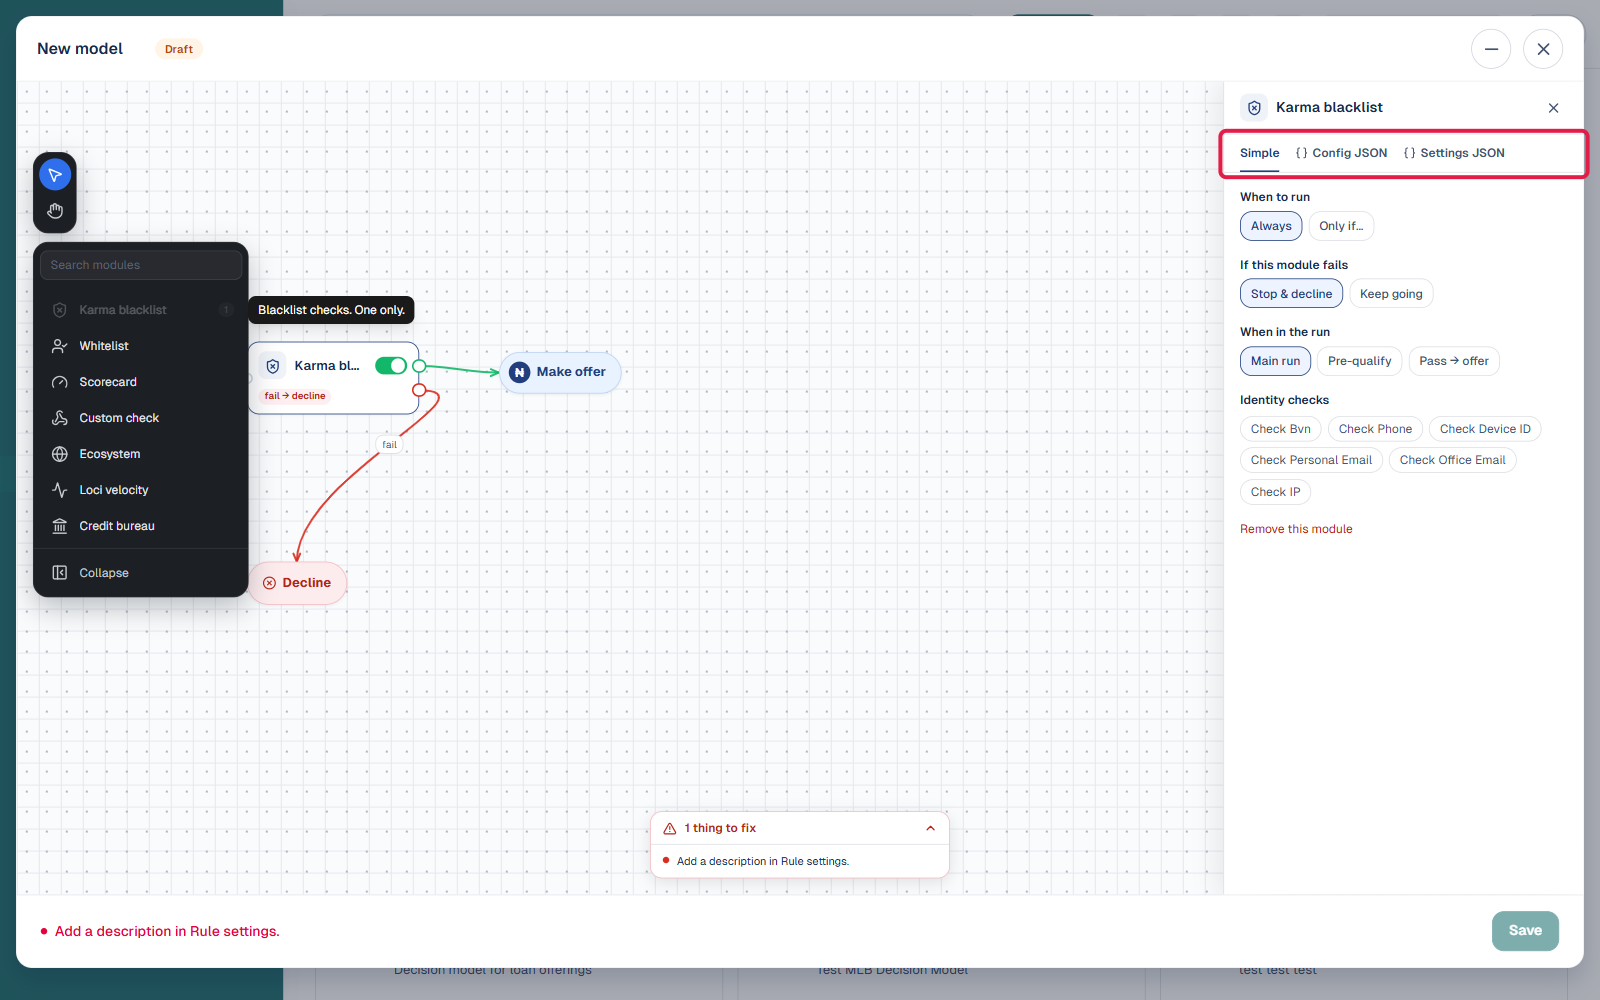The height and width of the screenshot is (1000, 1600).
Task: Enable Check Personal Email identity check
Action: (x=1311, y=460)
